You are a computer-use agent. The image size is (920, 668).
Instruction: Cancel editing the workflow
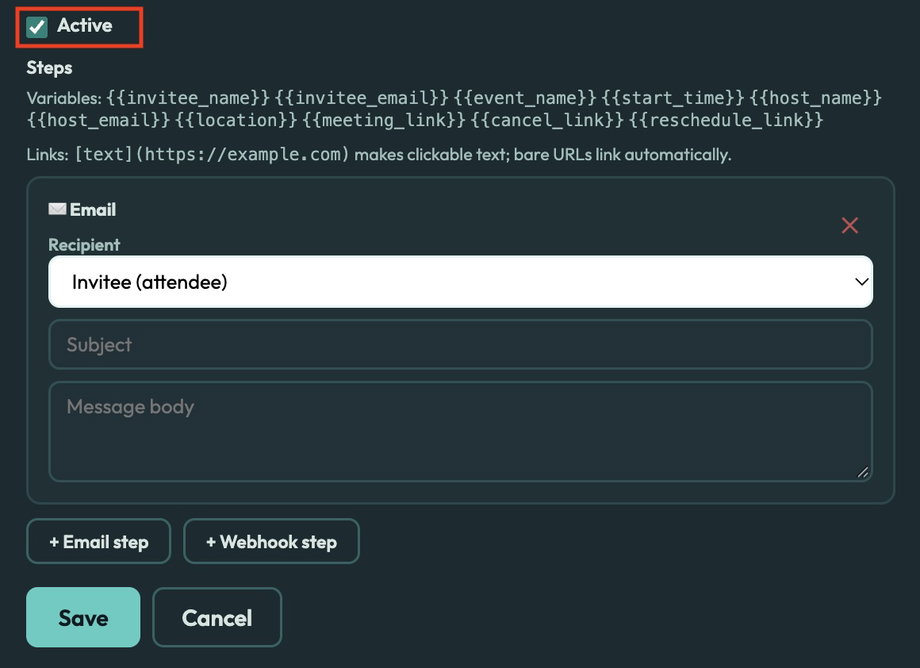click(x=217, y=618)
